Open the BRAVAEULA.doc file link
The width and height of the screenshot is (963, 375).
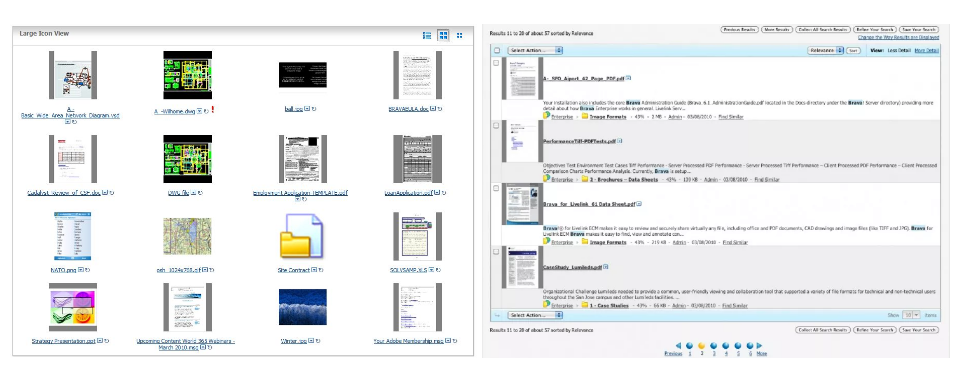pos(408,108)
